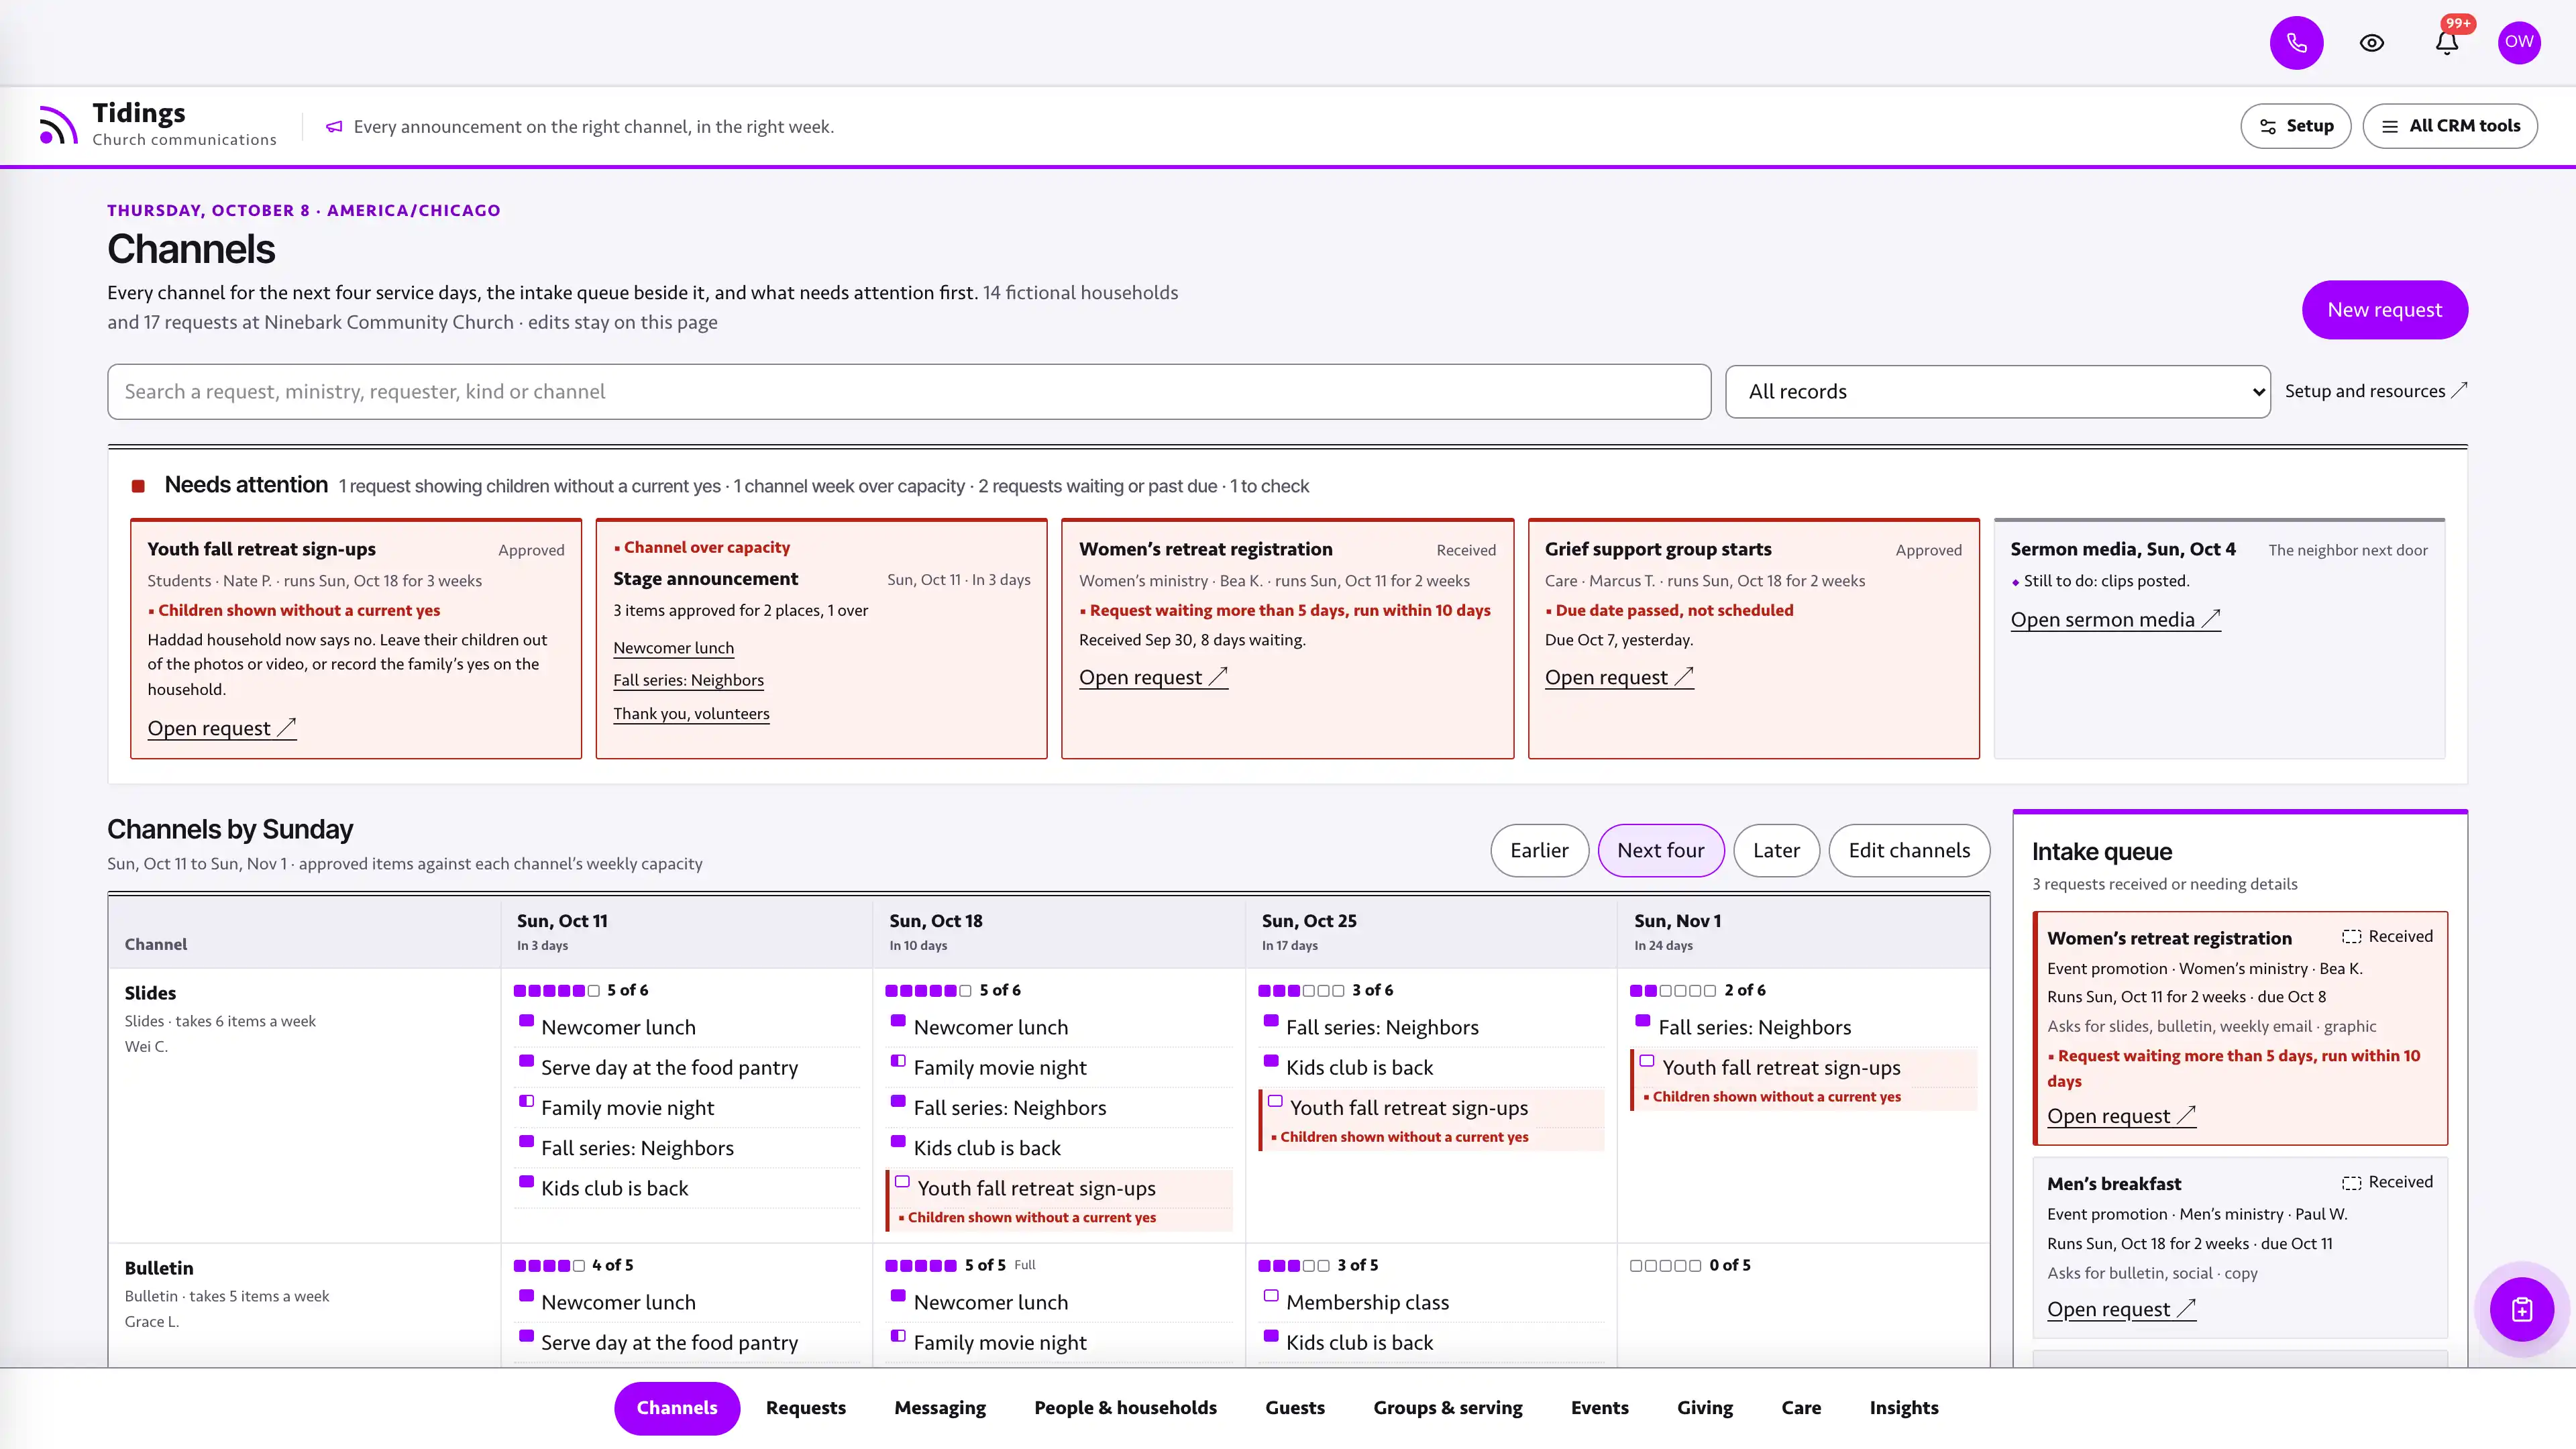Click the purple phone call icon
Viewport: 2576px width, 1449px height.
click(2296, 43)
